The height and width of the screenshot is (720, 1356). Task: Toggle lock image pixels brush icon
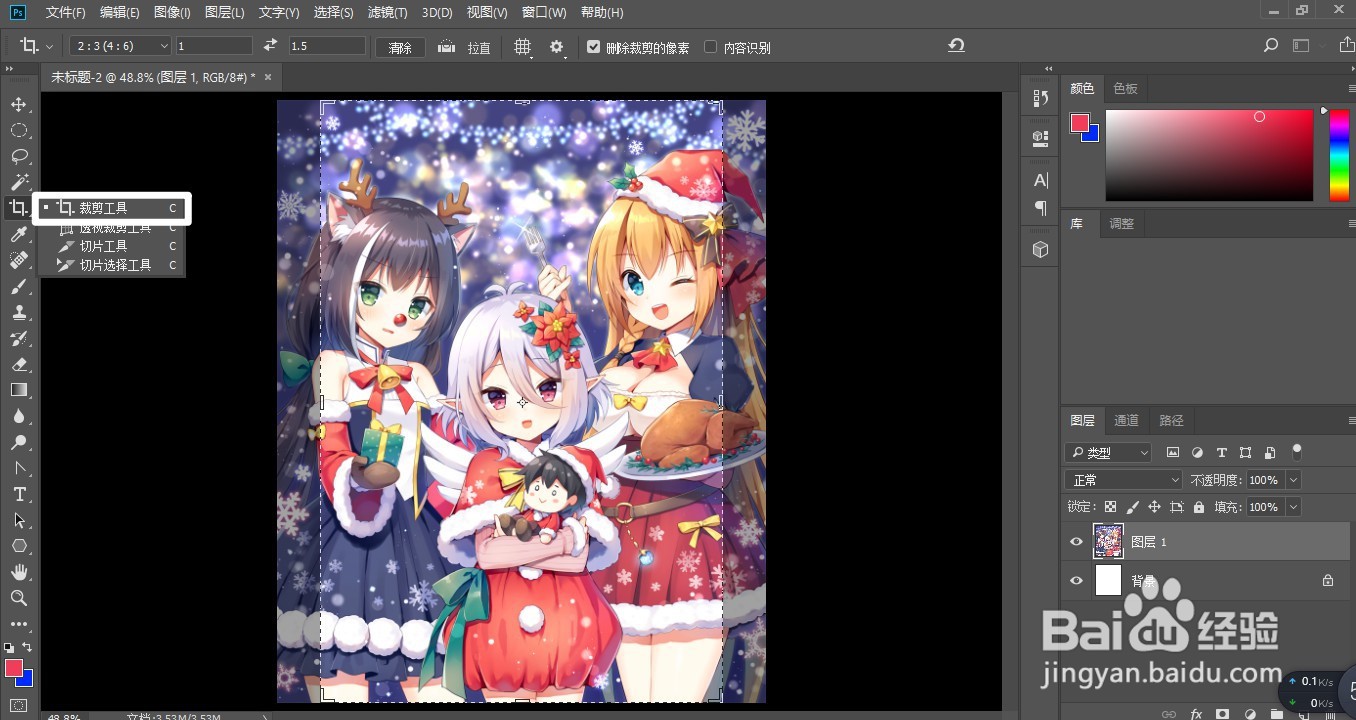tap(1132, 507)
